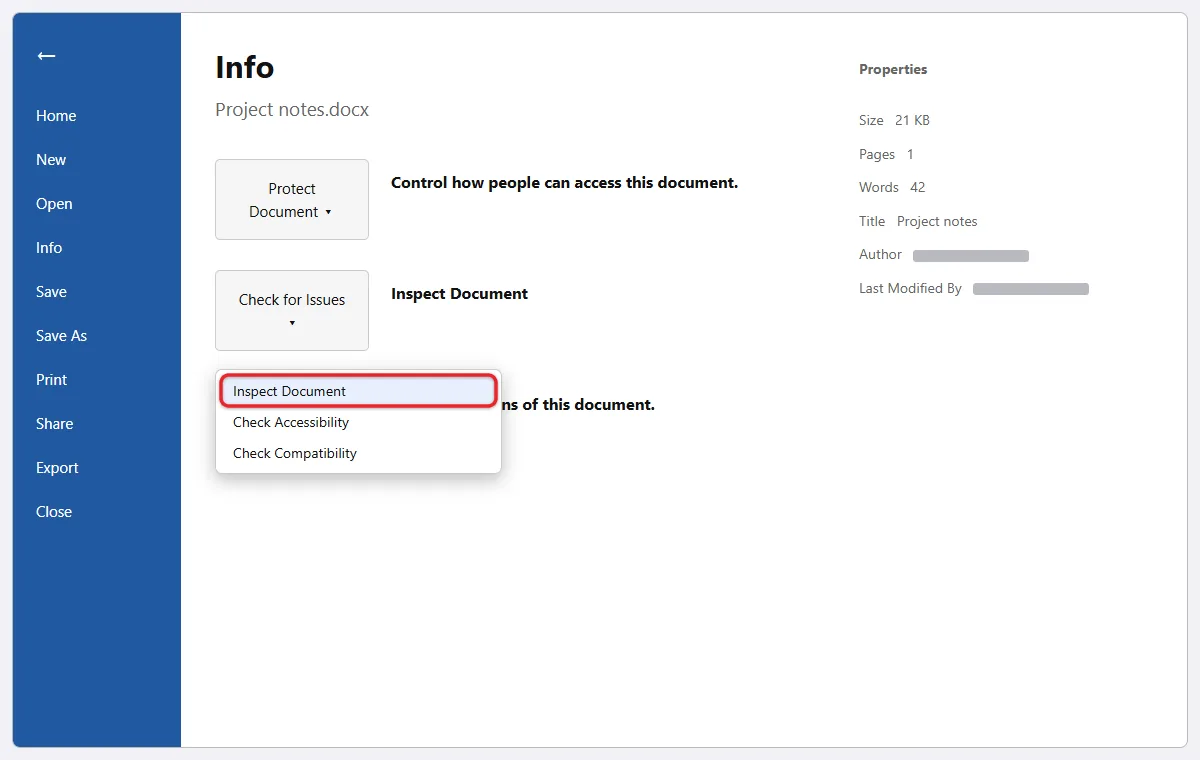Select the Info sidebar item
This screenshot has height=760, width=1200.
click(x=49, y=248)
